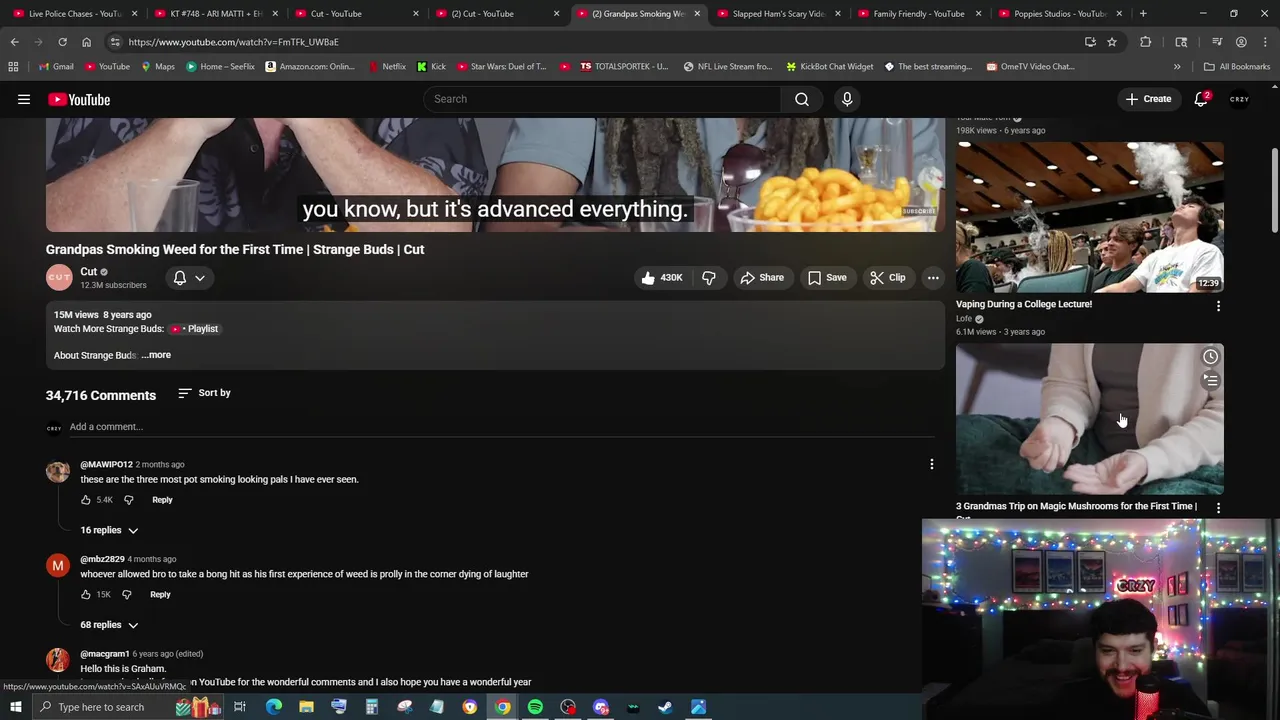
Task: Start voice search with the microphone
Action: (847, 99)
